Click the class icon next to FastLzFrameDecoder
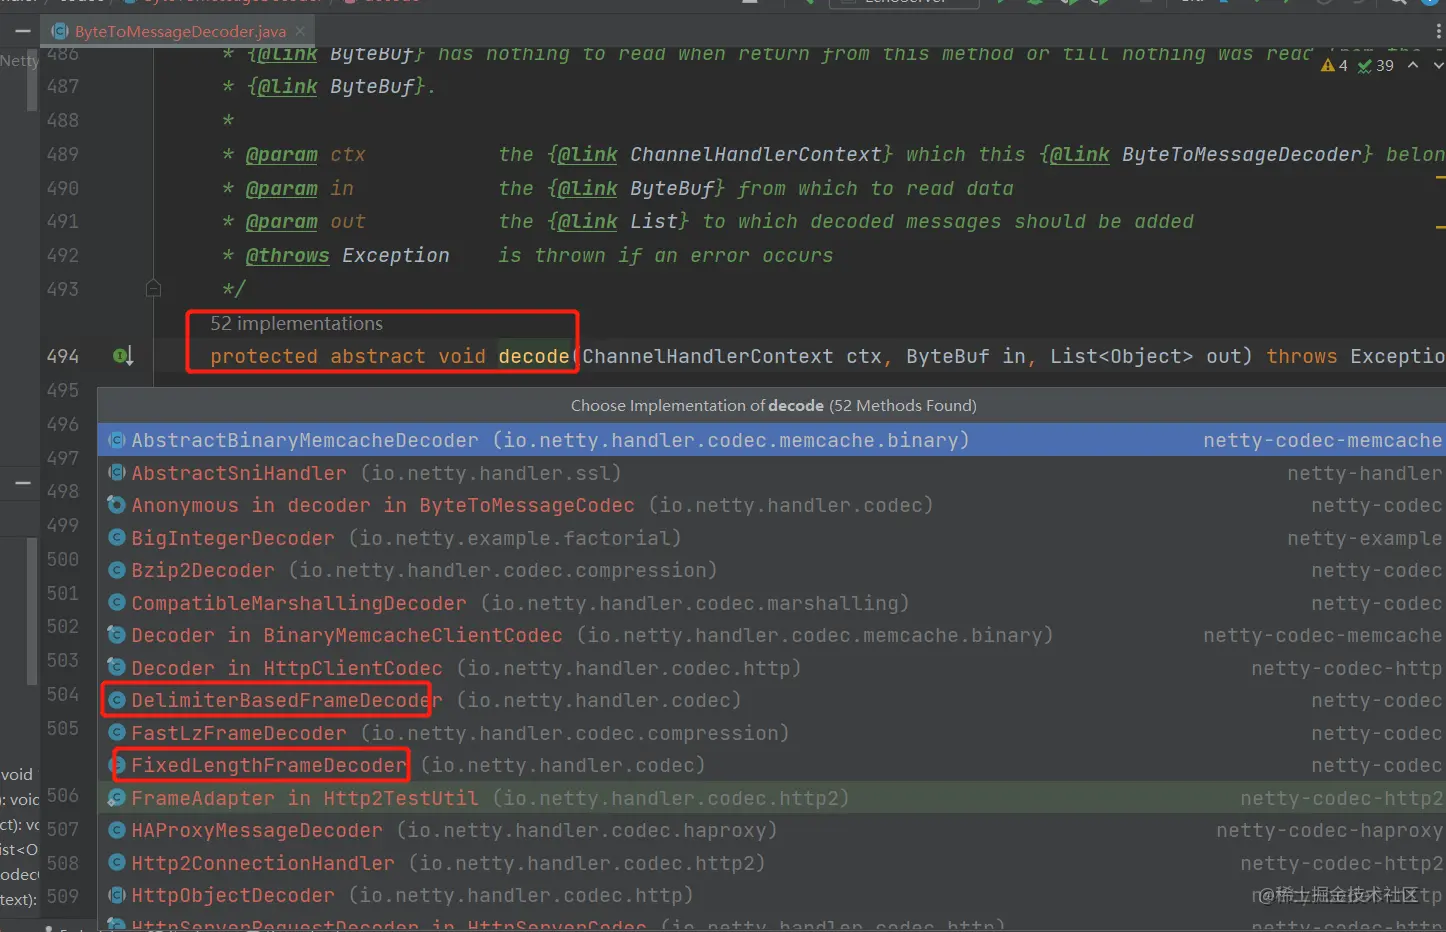Screen dimensions: 1446x932 [117, 733]
